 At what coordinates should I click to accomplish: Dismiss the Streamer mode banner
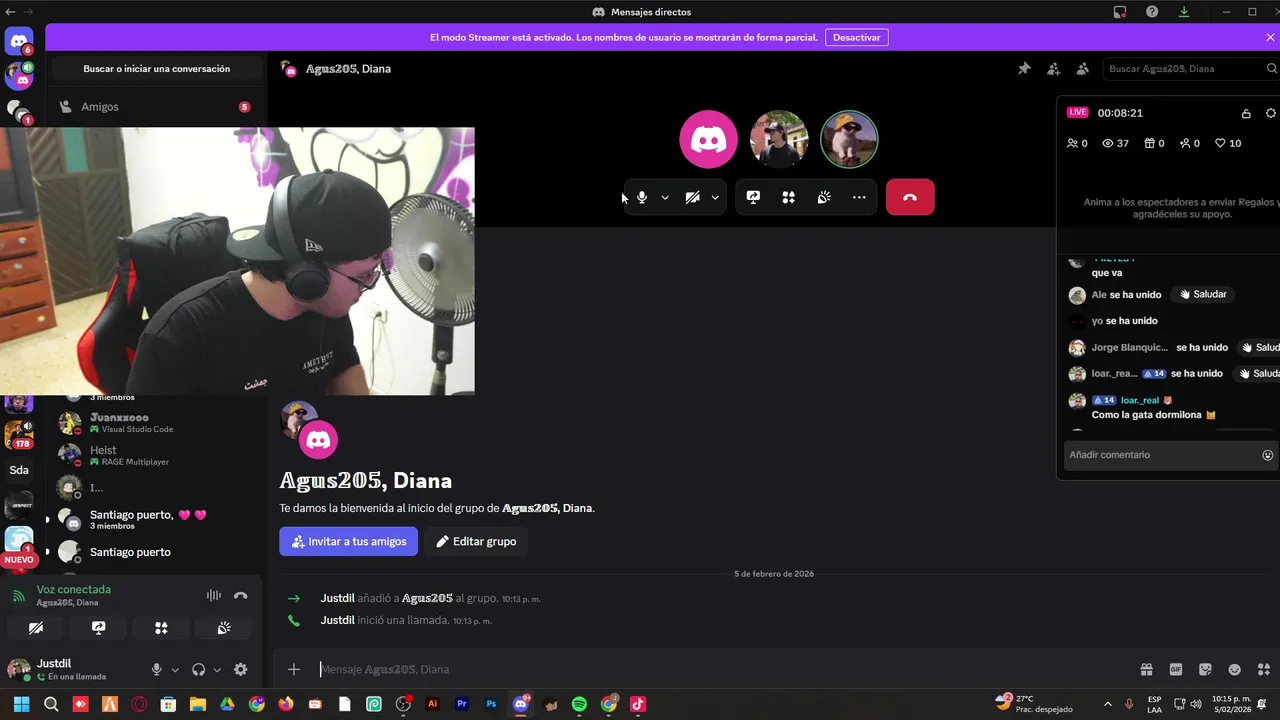(1270, 37)
